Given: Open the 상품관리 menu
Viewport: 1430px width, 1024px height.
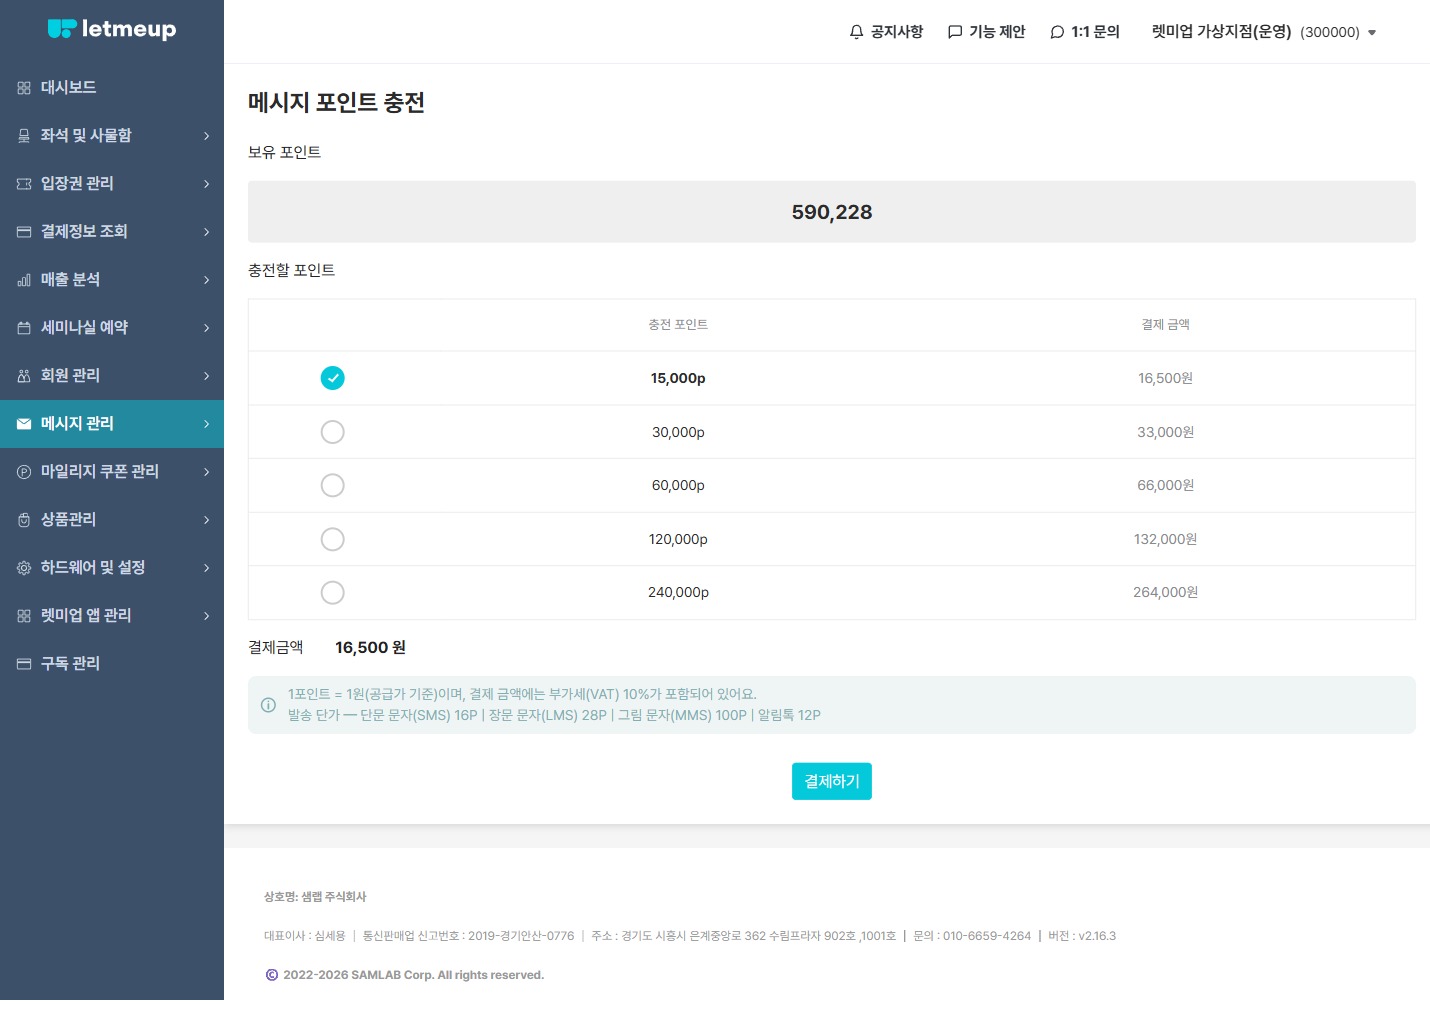Looking at the screenshot, I should [x=112, y=520].
